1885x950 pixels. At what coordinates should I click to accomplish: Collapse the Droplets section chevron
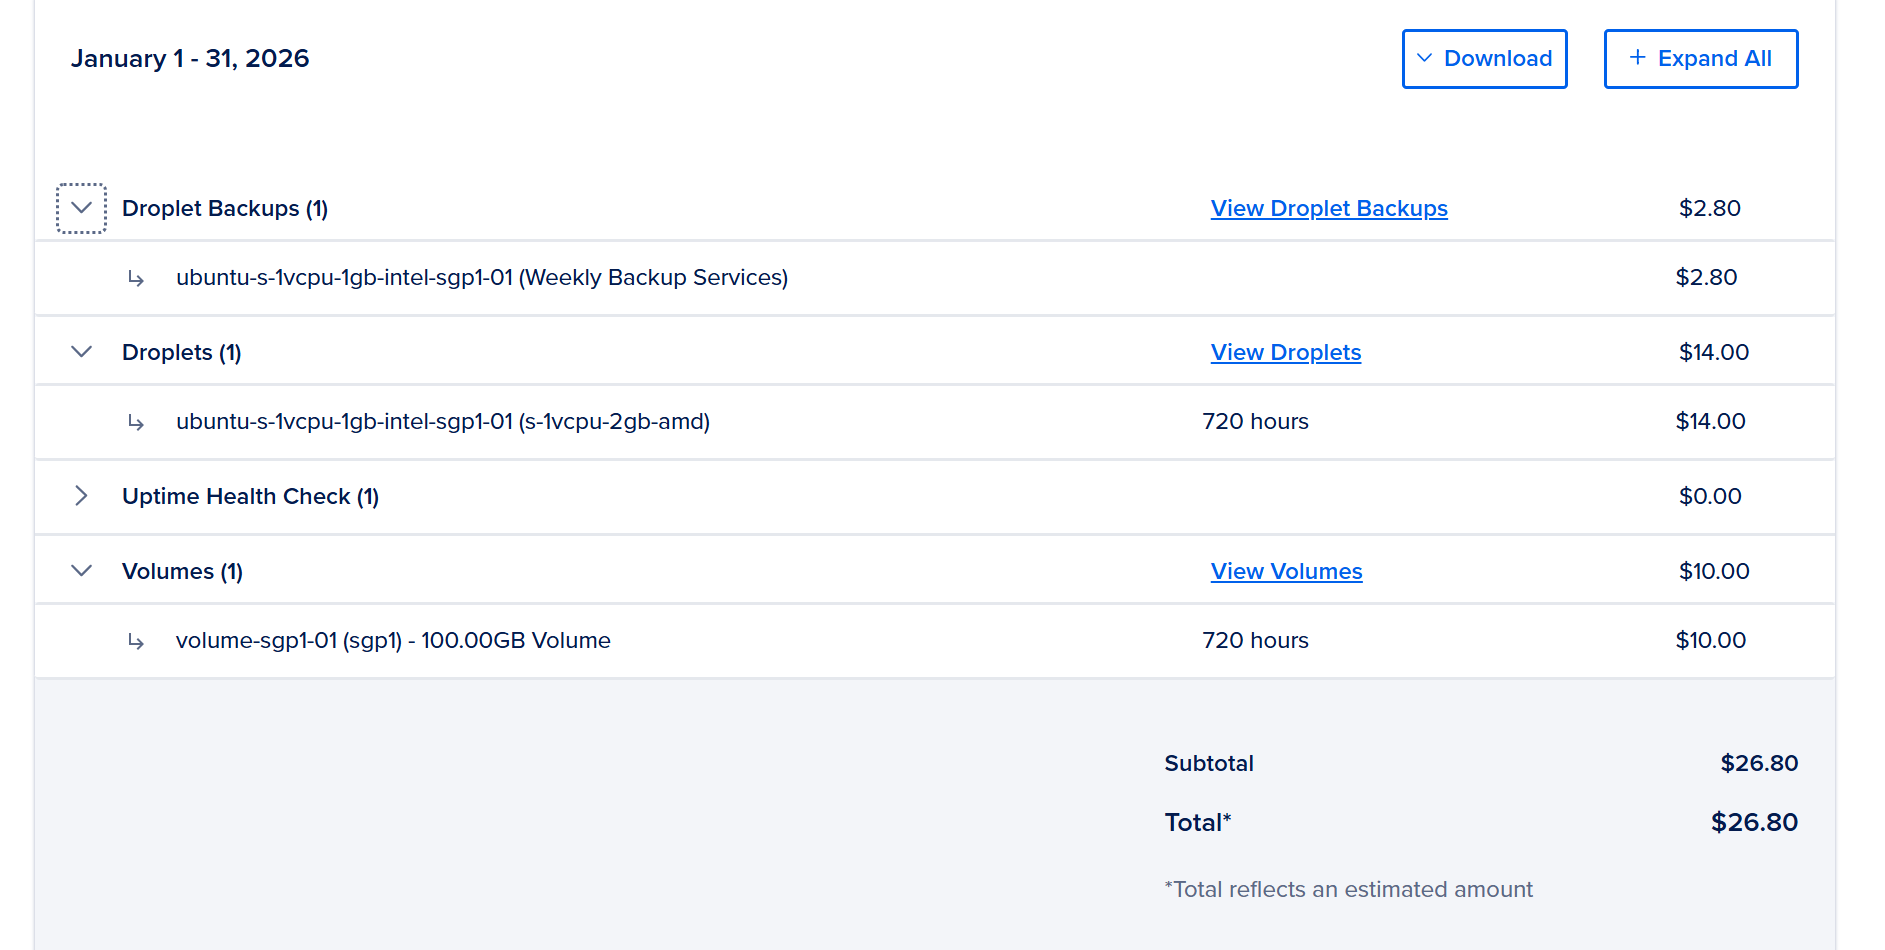[x=81, y=352]
